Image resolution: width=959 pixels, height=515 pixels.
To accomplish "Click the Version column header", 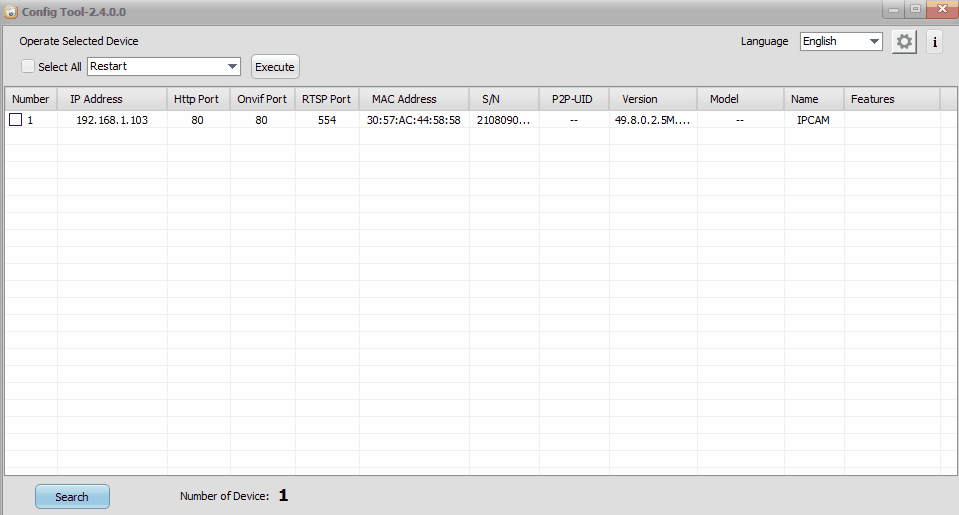I will click(653, 99).
